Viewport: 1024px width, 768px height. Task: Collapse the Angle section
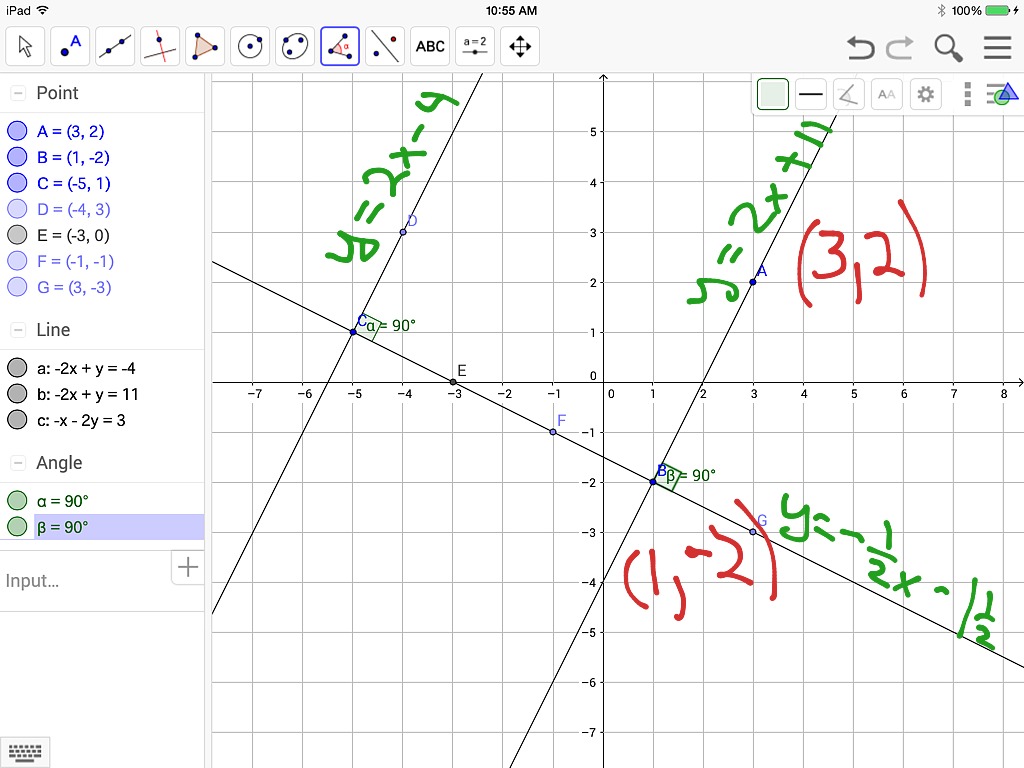point(18,463)
